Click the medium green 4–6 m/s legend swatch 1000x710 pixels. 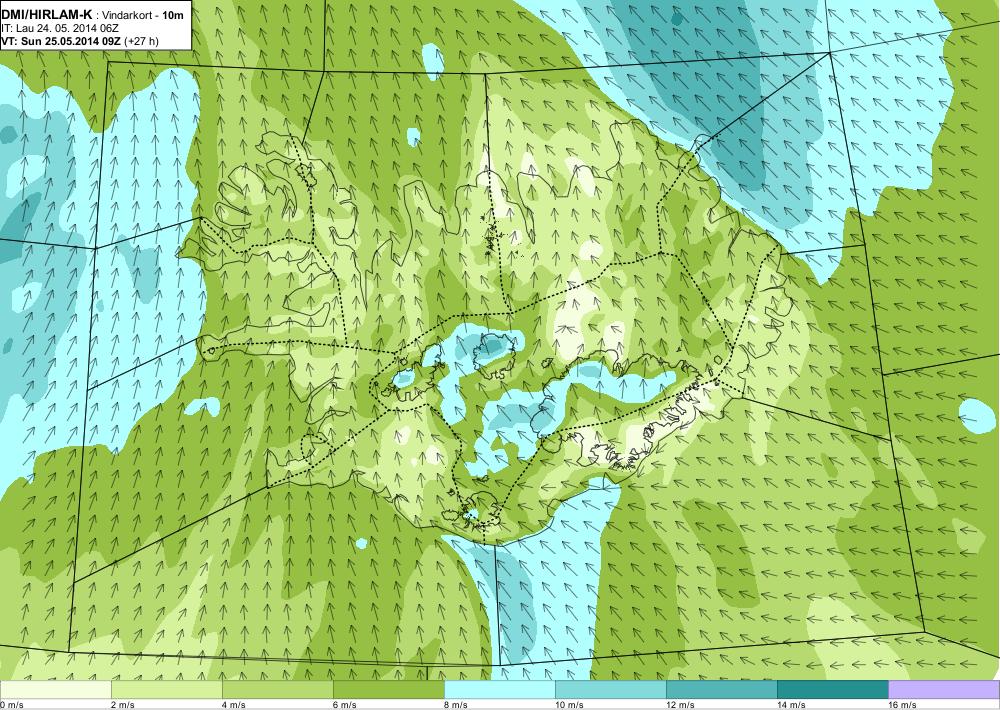click(277, 690)
